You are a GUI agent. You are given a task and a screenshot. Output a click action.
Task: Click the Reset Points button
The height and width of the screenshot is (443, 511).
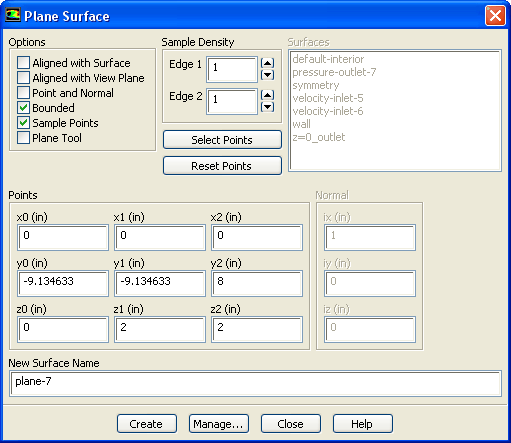coord(222,166)
